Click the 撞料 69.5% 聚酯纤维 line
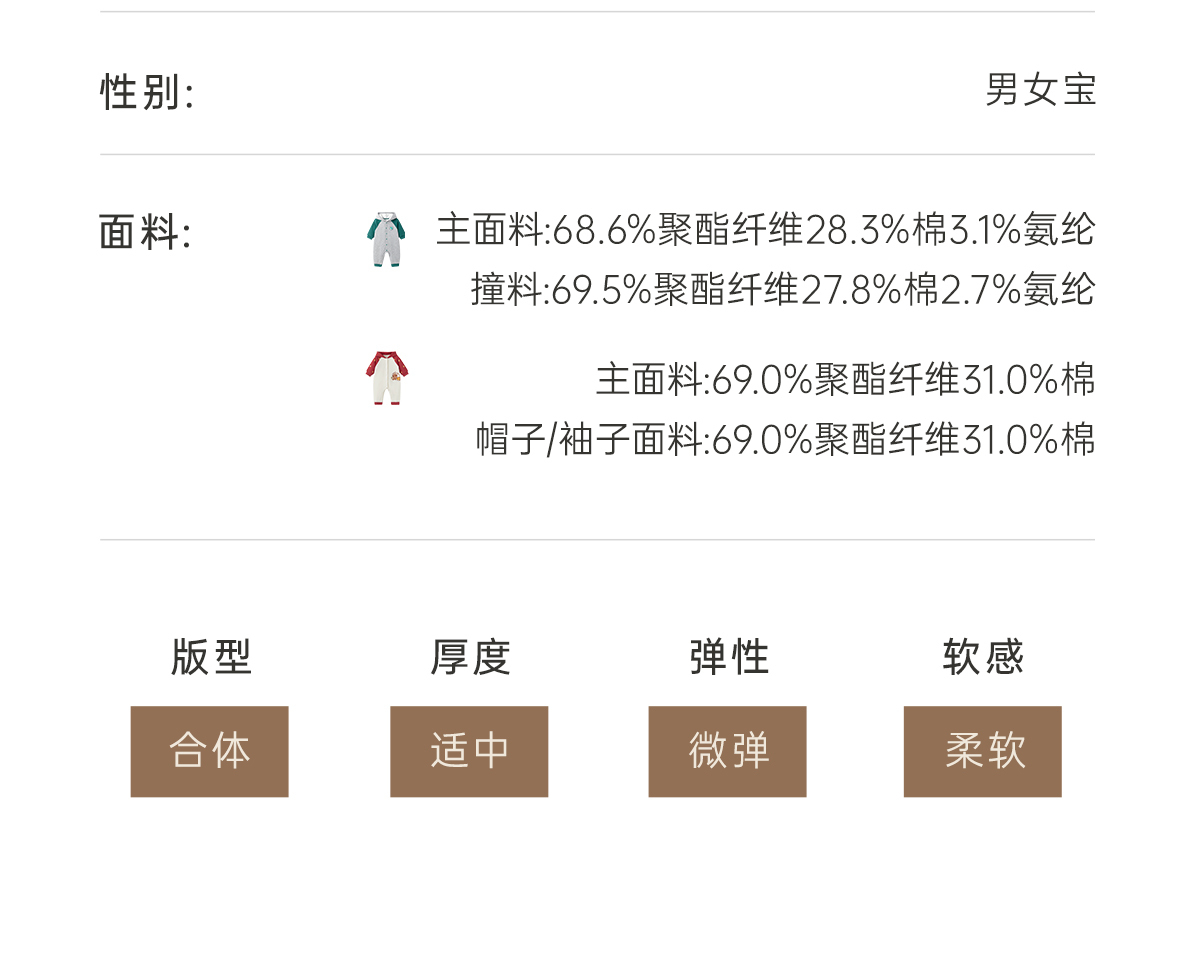The width and height of the screenshot is (1200, 960). tap(783, 290)
